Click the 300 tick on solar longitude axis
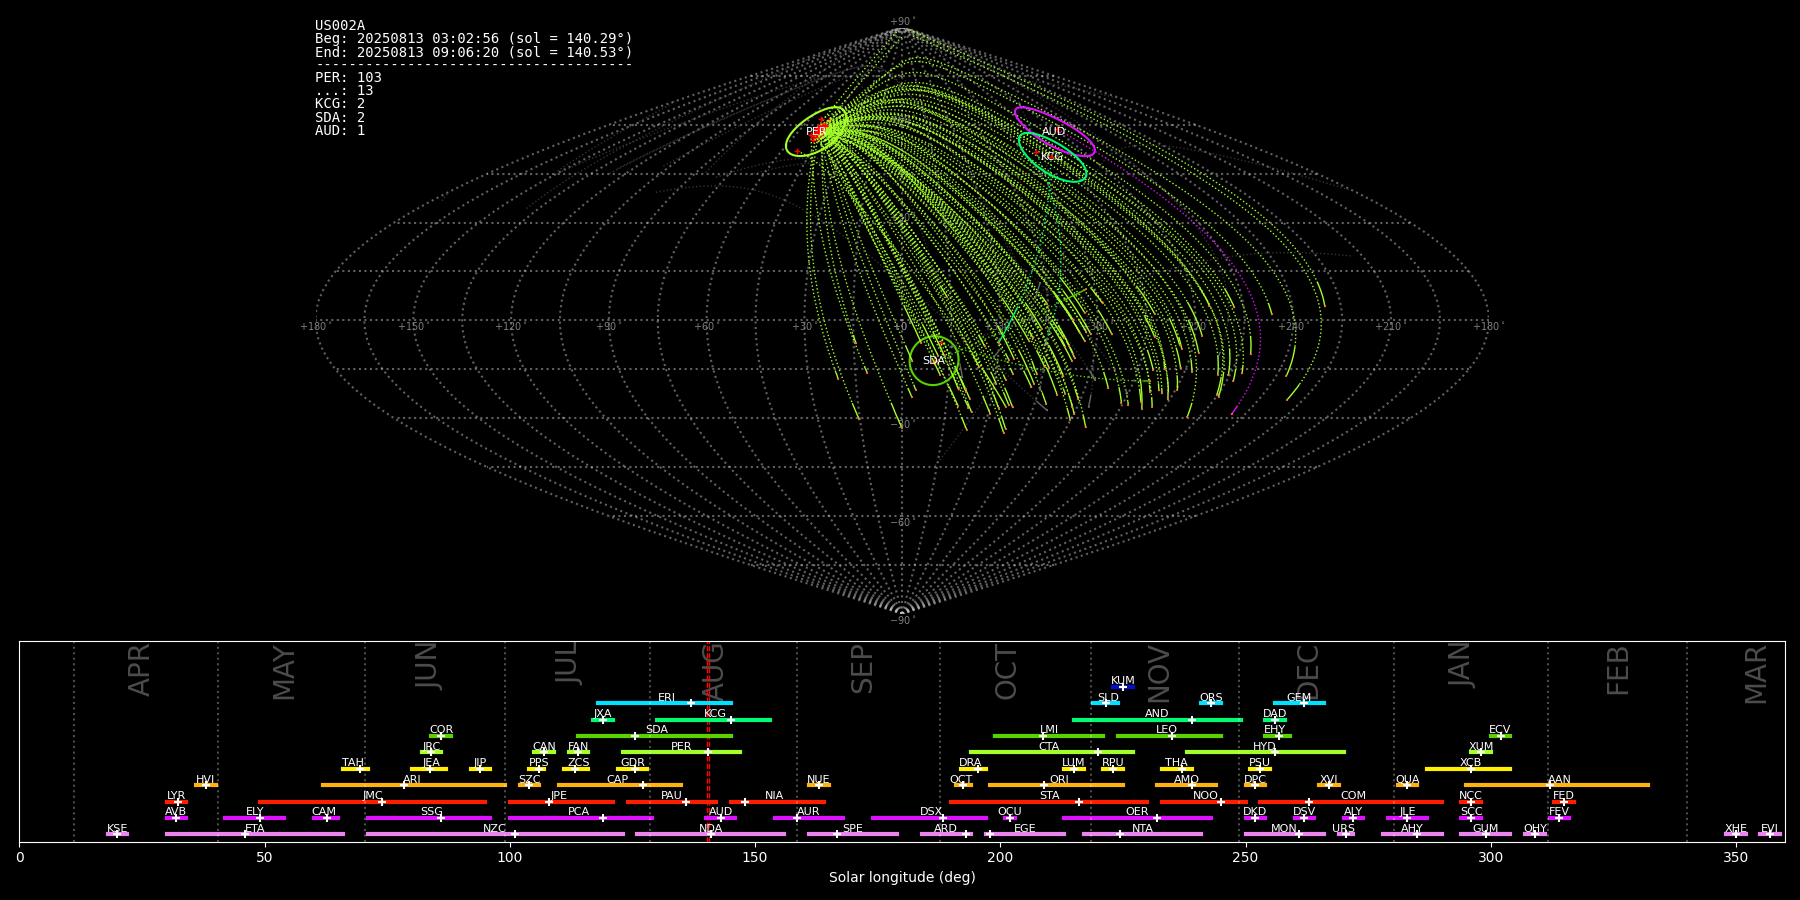 [1490, 857]
